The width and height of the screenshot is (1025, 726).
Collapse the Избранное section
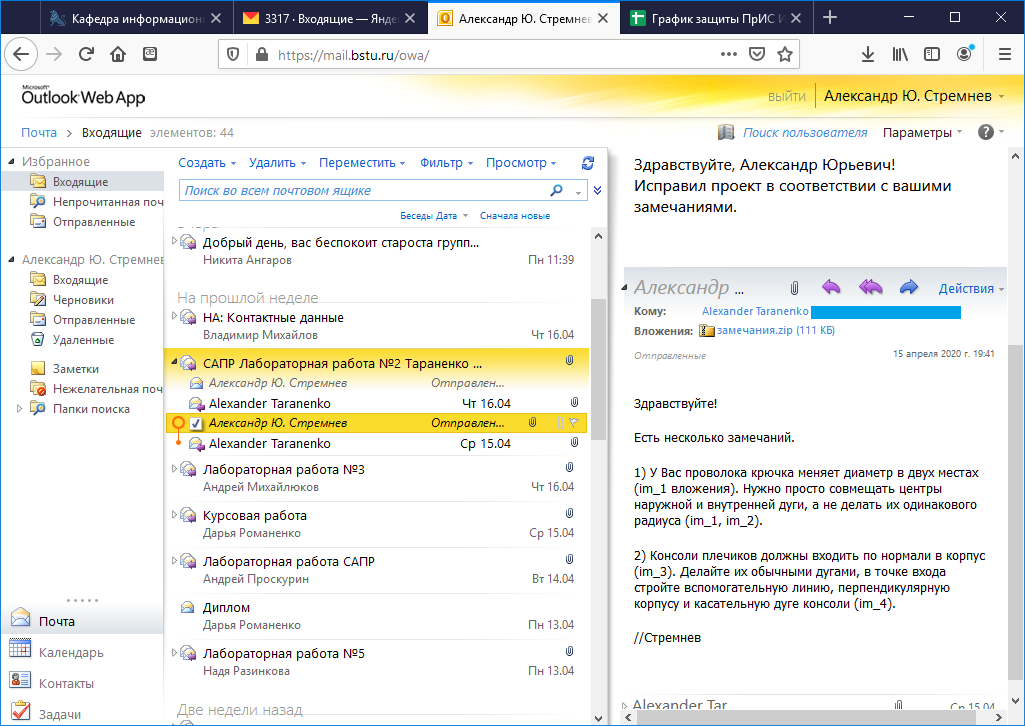[11, 161]
